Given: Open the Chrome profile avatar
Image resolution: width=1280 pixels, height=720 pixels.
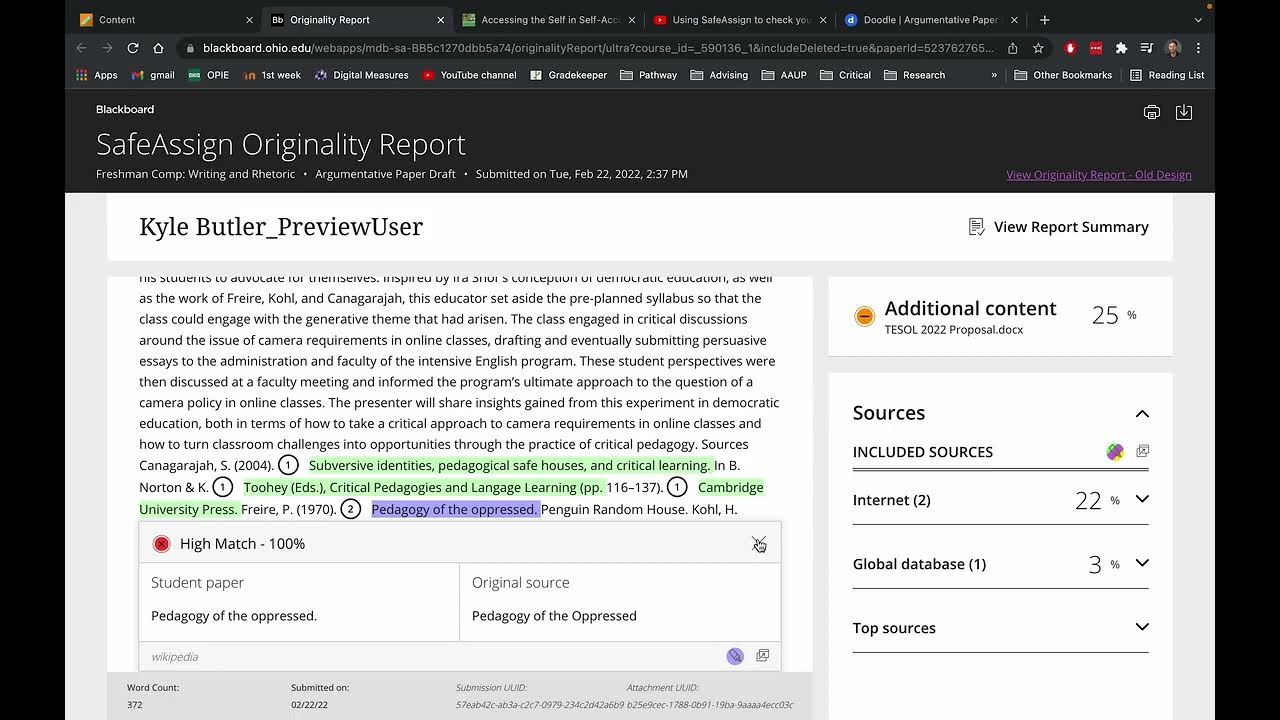Looking at the screenshot, I should coord(1173,48).
